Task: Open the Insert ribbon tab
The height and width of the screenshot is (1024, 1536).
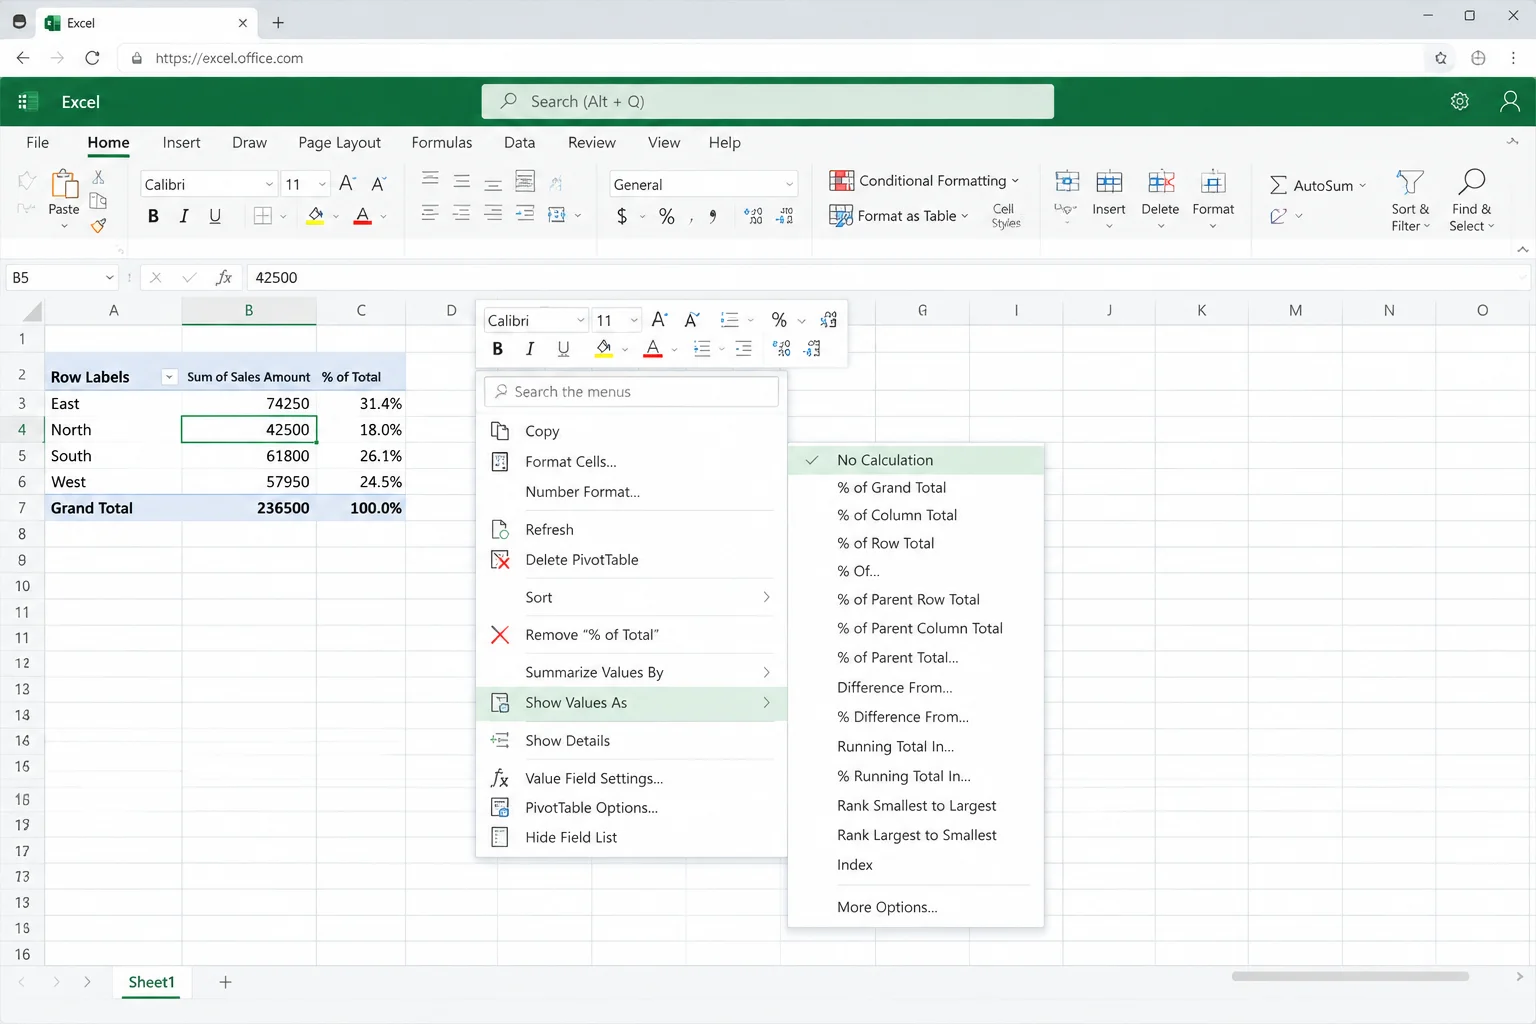Action: 181,142
